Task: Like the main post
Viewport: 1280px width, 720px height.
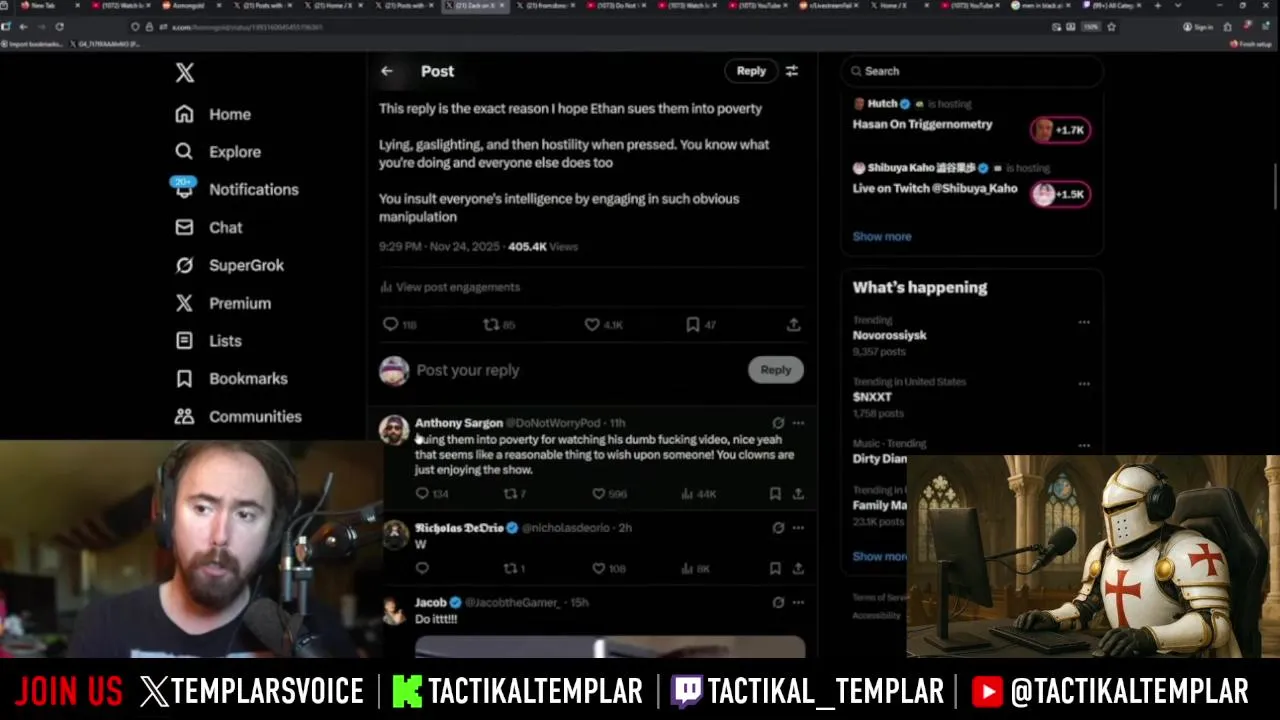Action: 592,325
